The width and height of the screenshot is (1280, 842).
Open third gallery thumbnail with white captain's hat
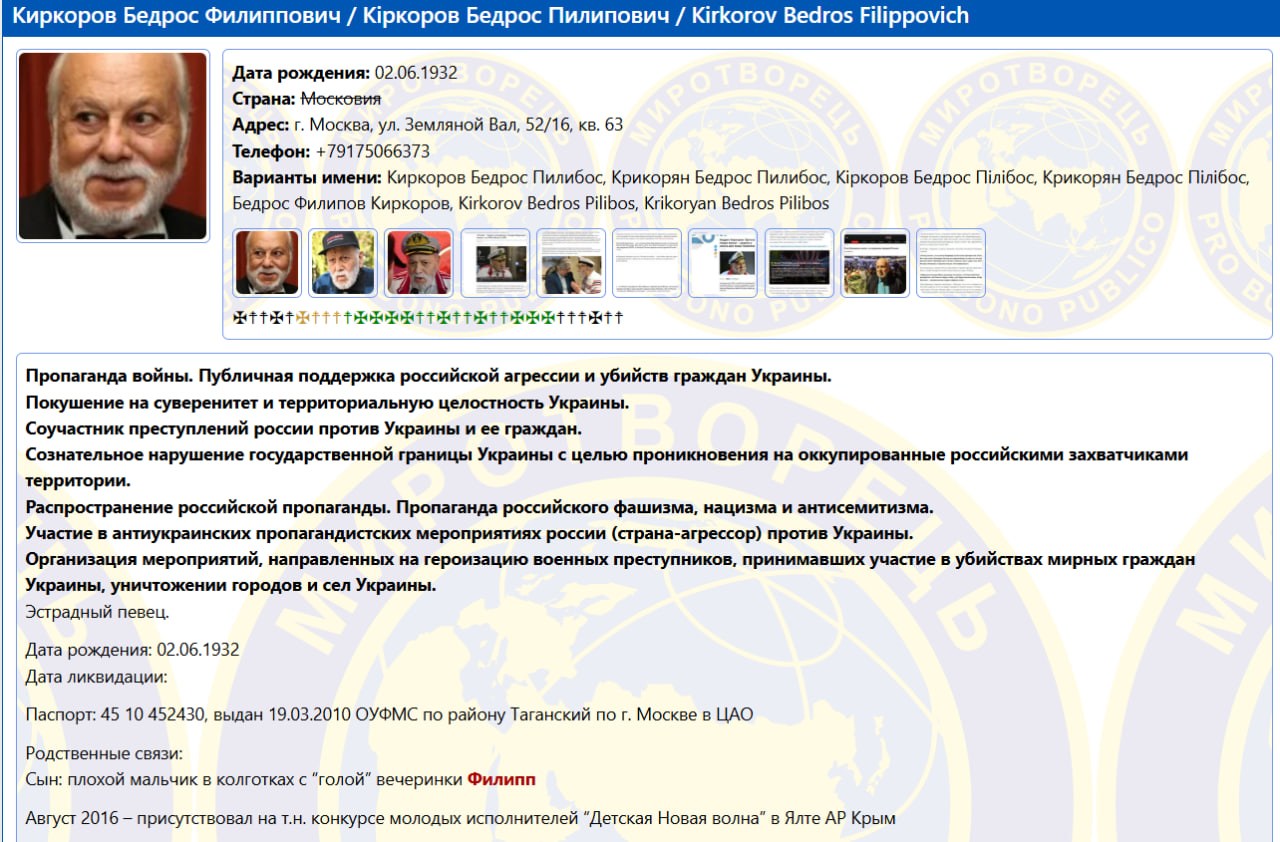click(419, 263)
